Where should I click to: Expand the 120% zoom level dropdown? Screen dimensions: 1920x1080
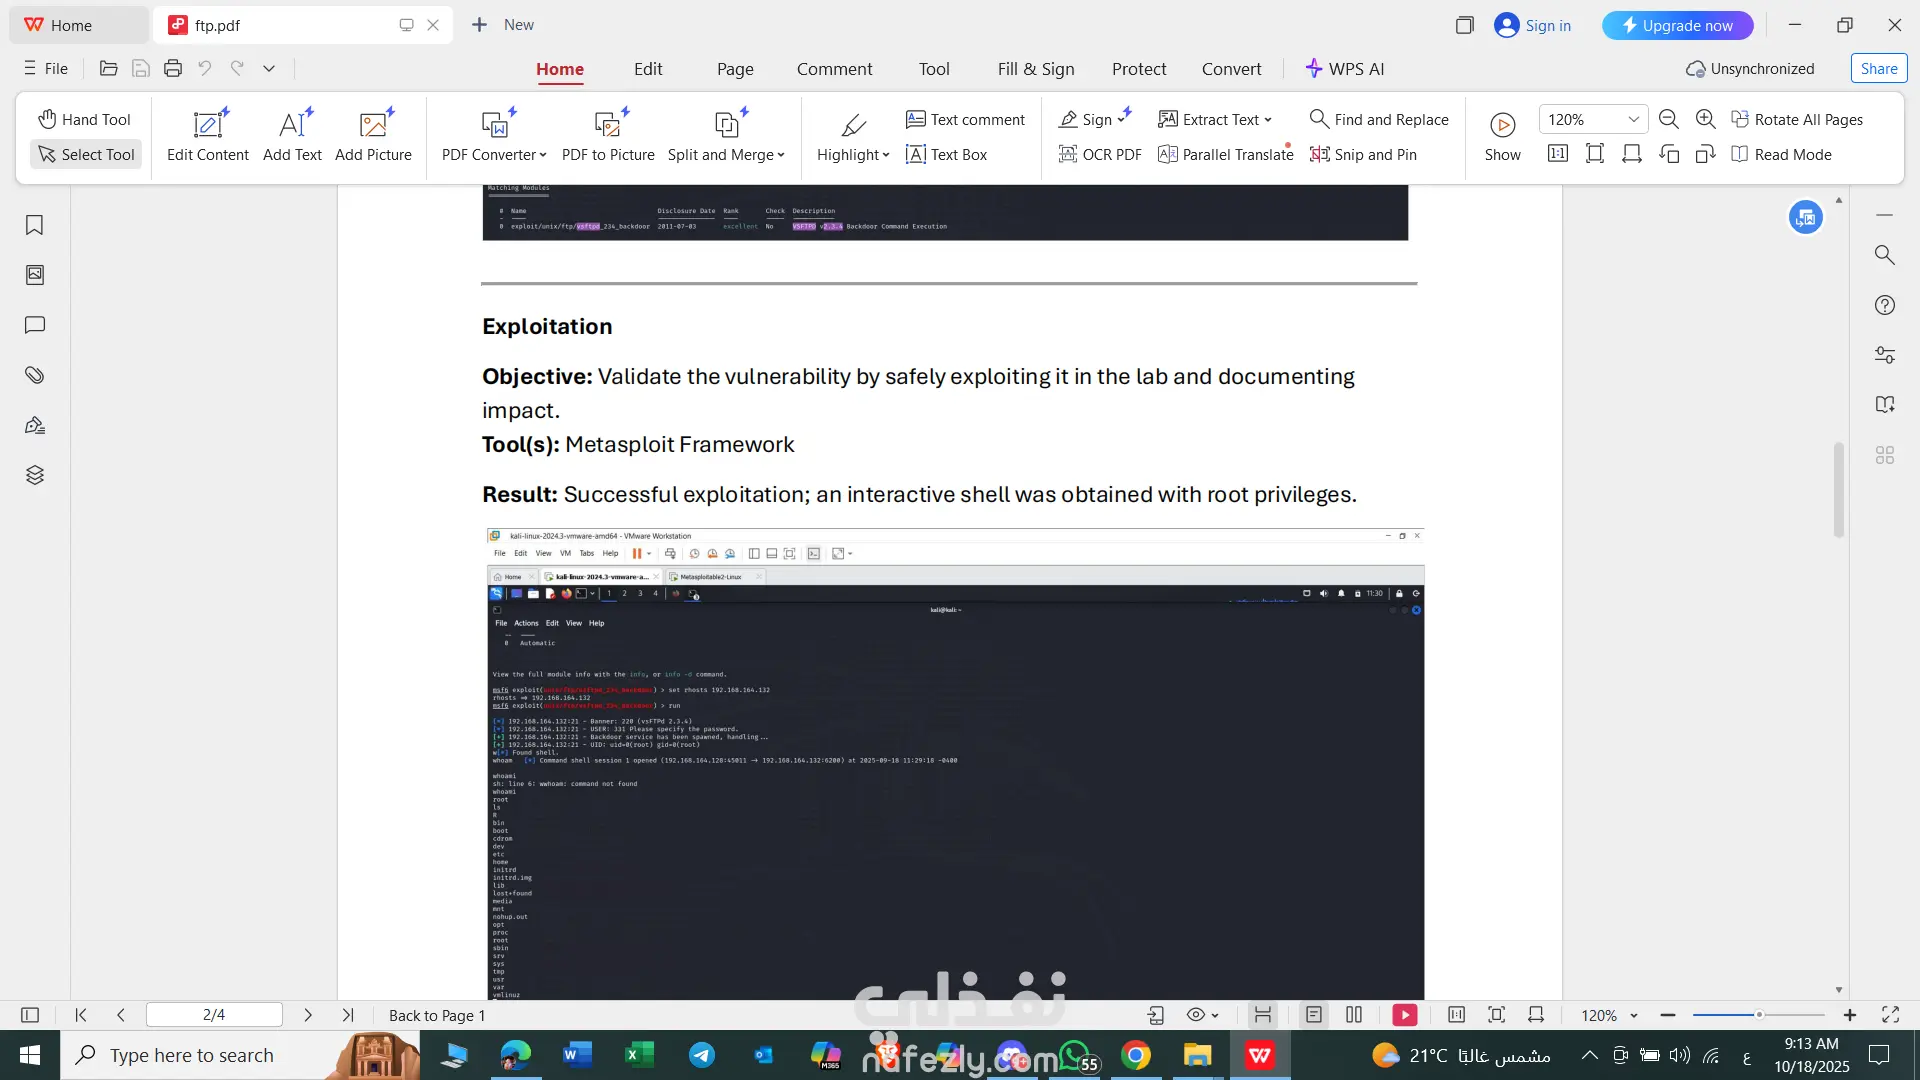[1633, 119]
